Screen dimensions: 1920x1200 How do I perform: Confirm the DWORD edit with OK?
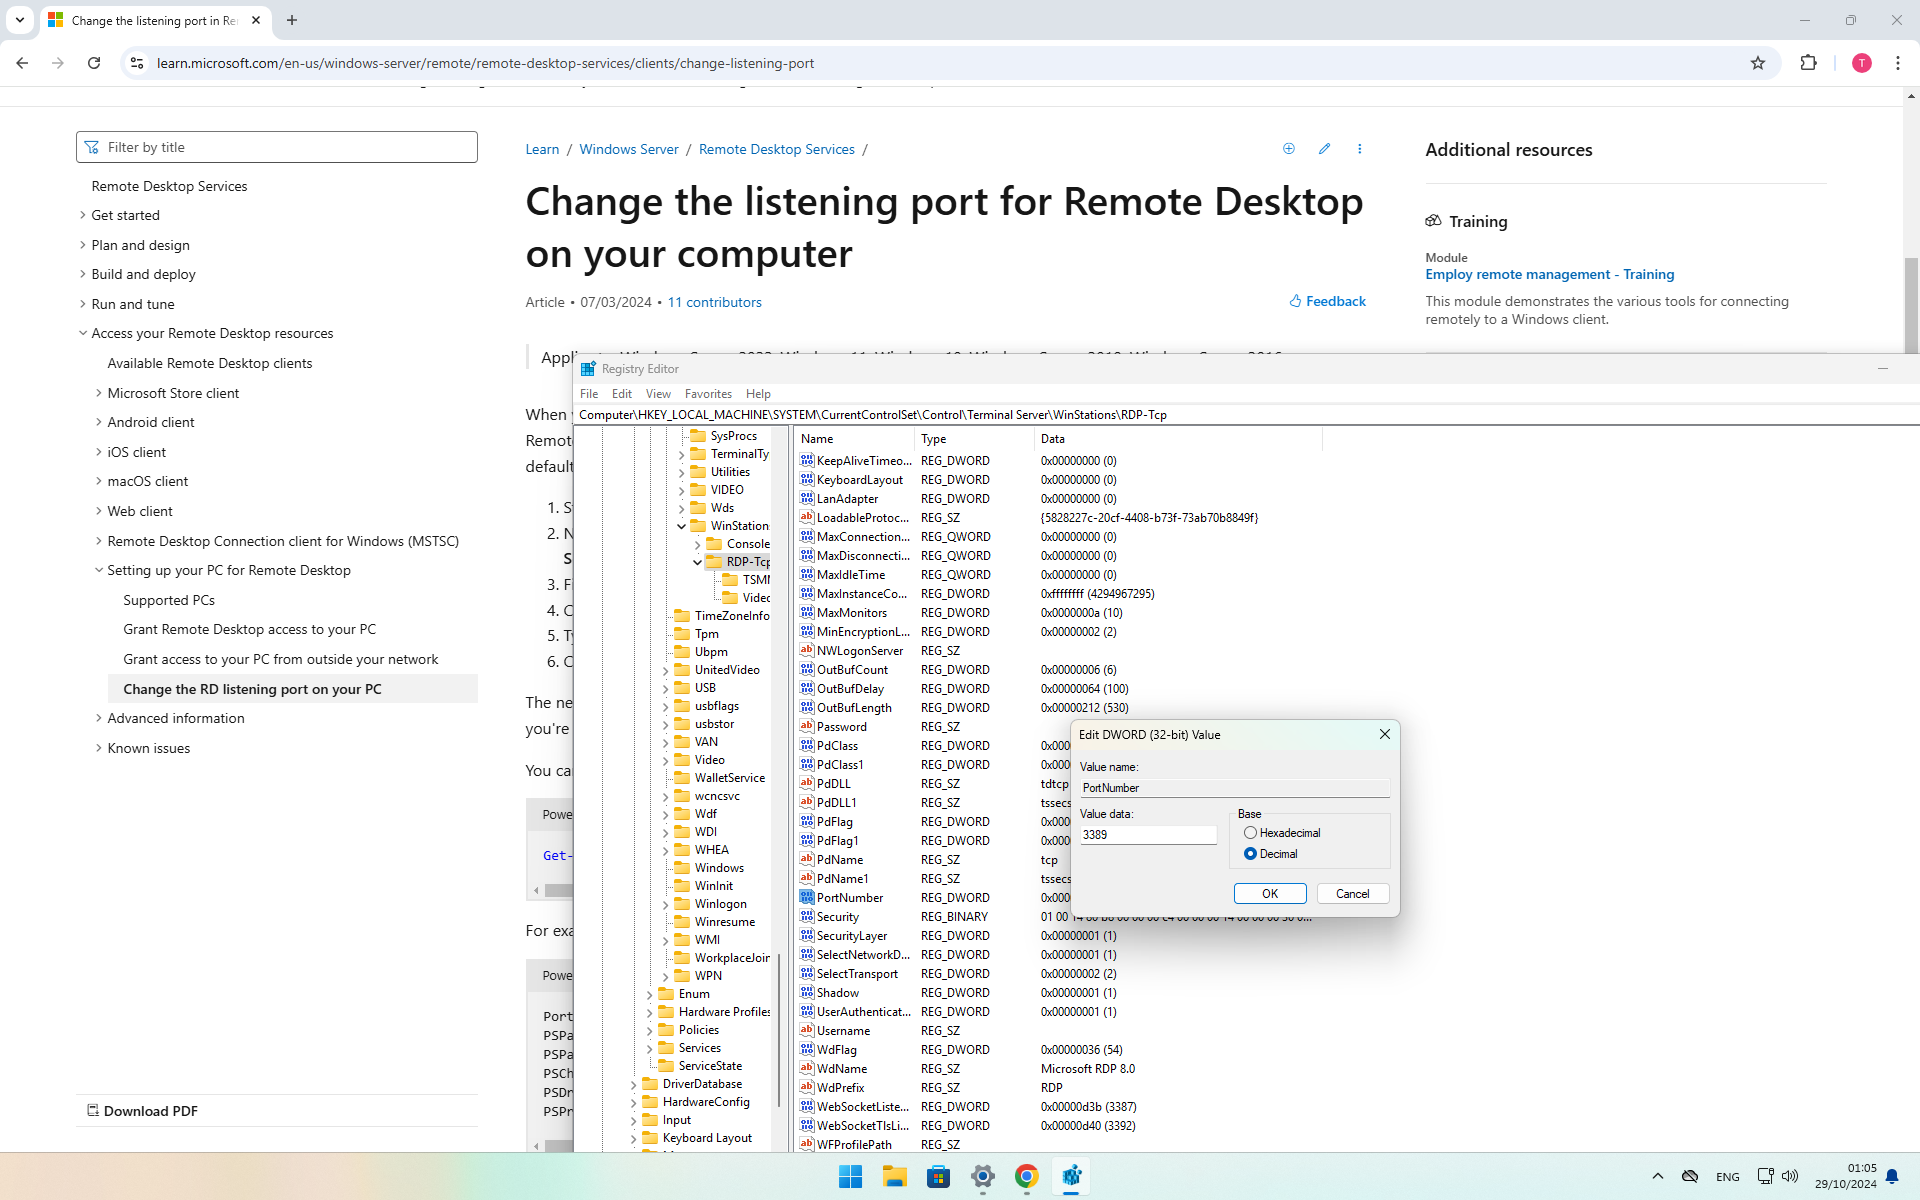(x=1270, y=894)
